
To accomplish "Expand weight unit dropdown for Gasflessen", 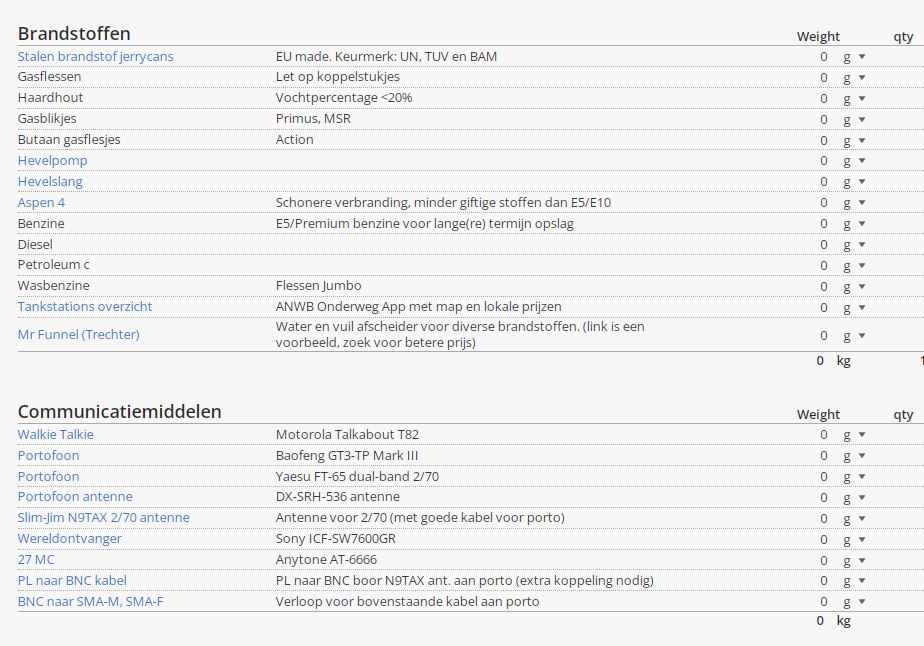I will [853, 77].
